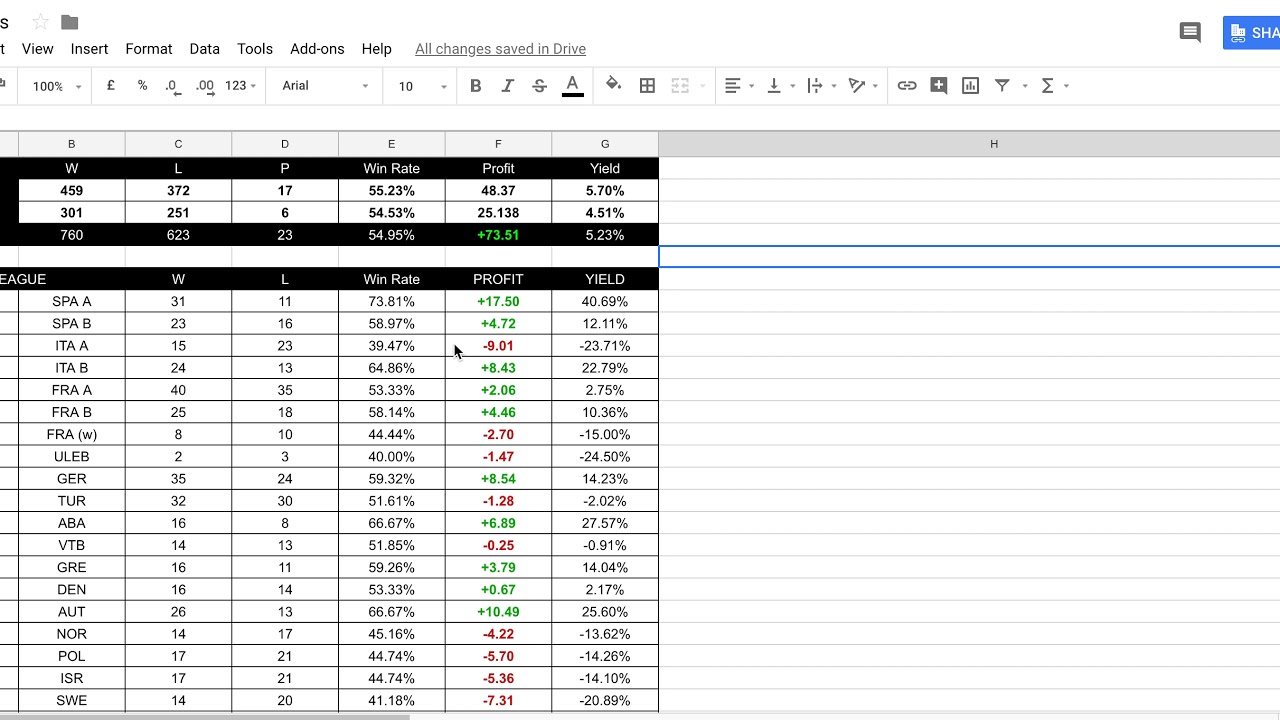Open the Help menu
Viewport: 1280px width, 720px height.
(x=376, y=48)
